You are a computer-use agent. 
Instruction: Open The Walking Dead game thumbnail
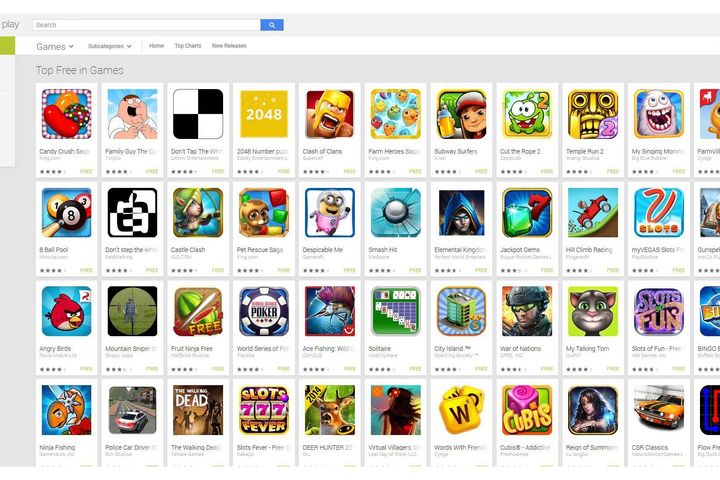click(198, 410)
